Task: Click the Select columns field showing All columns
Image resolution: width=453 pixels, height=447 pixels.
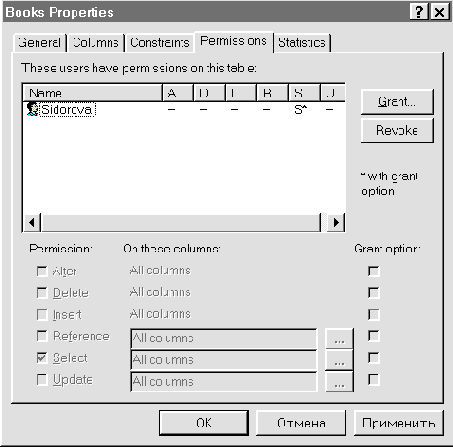Action: click(224, 360)
